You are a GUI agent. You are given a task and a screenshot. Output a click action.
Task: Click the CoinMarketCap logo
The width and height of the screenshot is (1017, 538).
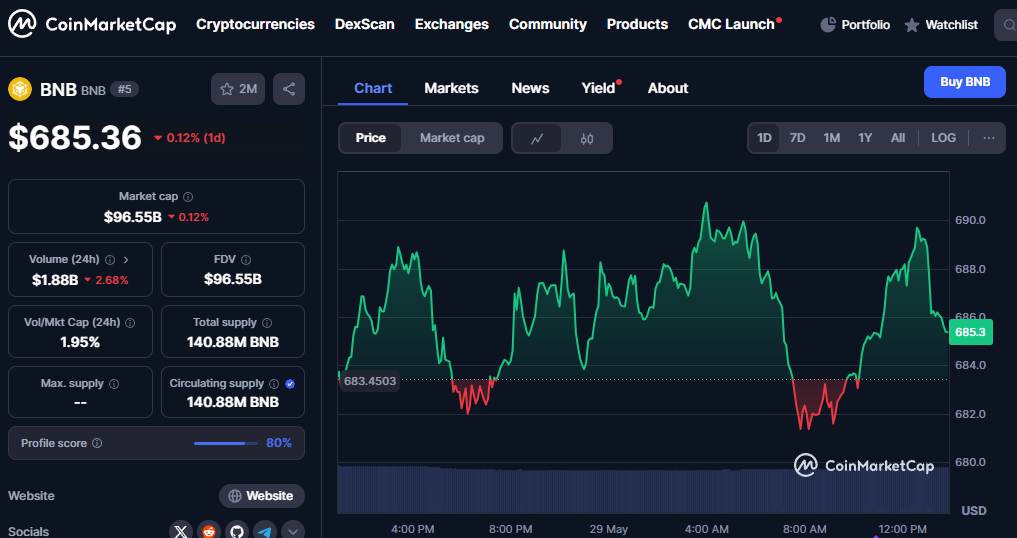(91, 24)
